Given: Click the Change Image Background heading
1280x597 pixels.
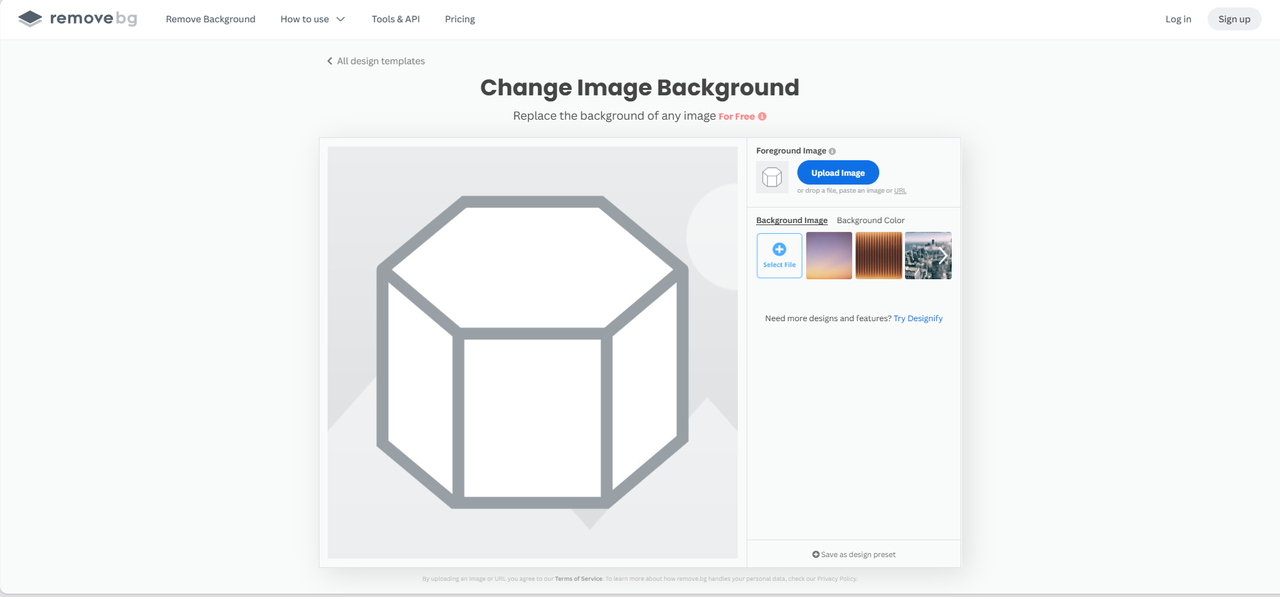Looking at the screenshot, I should point(640,88).
